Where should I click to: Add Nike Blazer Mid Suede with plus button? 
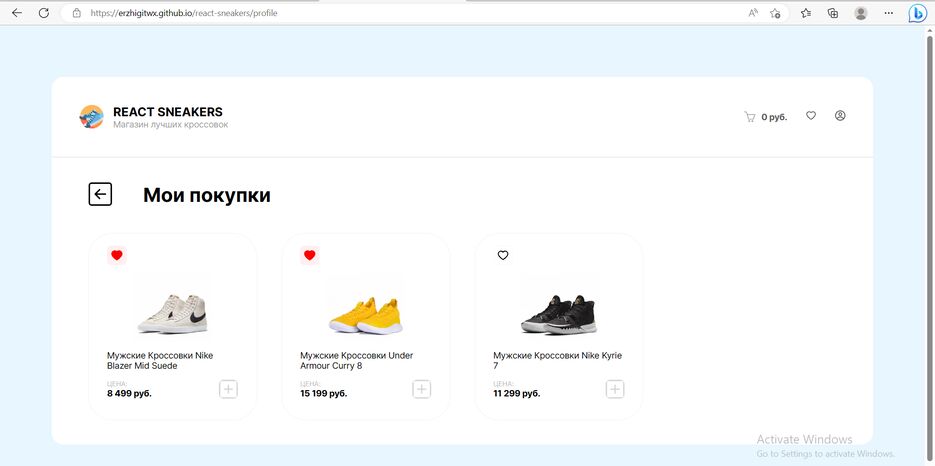pyautogui.click(x=228, y=390)
